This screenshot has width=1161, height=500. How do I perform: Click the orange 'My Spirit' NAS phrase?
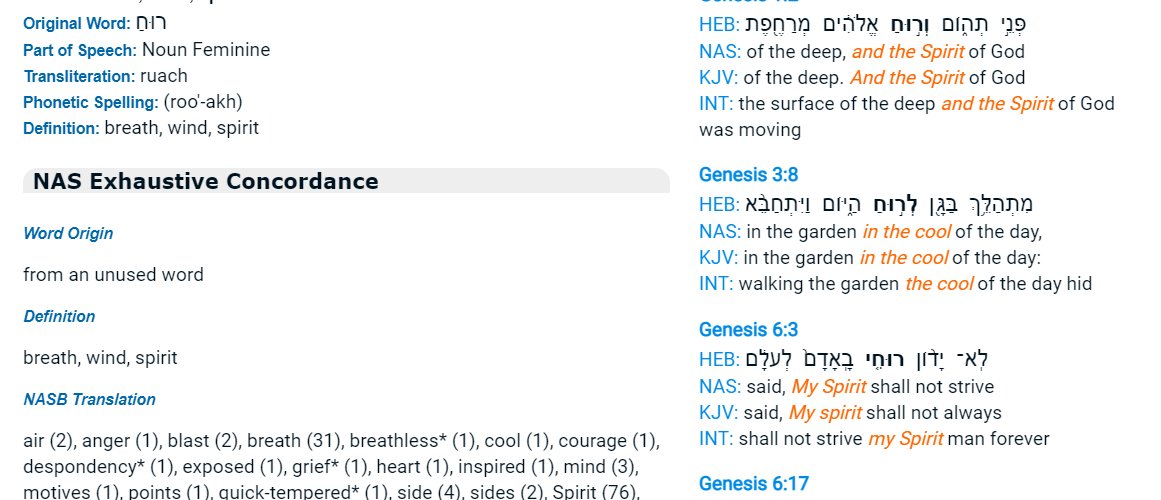point(828,387)
